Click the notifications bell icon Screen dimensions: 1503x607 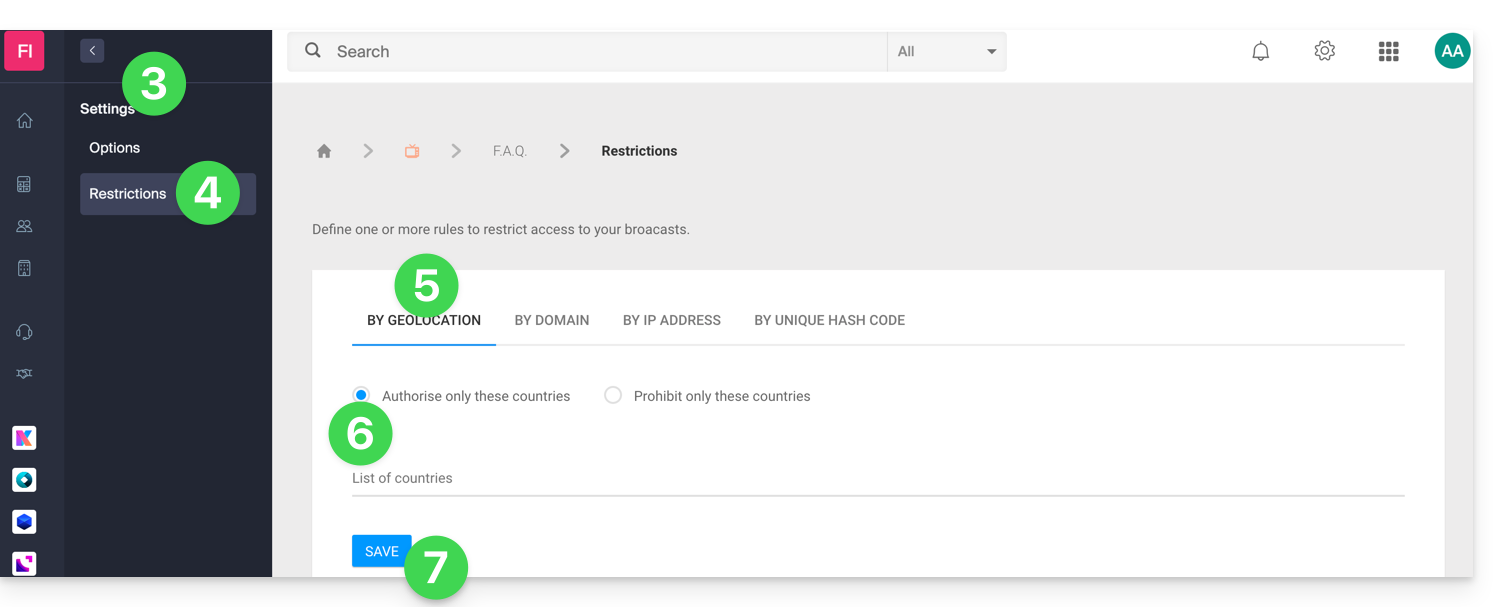click(x=1261, y=51)
